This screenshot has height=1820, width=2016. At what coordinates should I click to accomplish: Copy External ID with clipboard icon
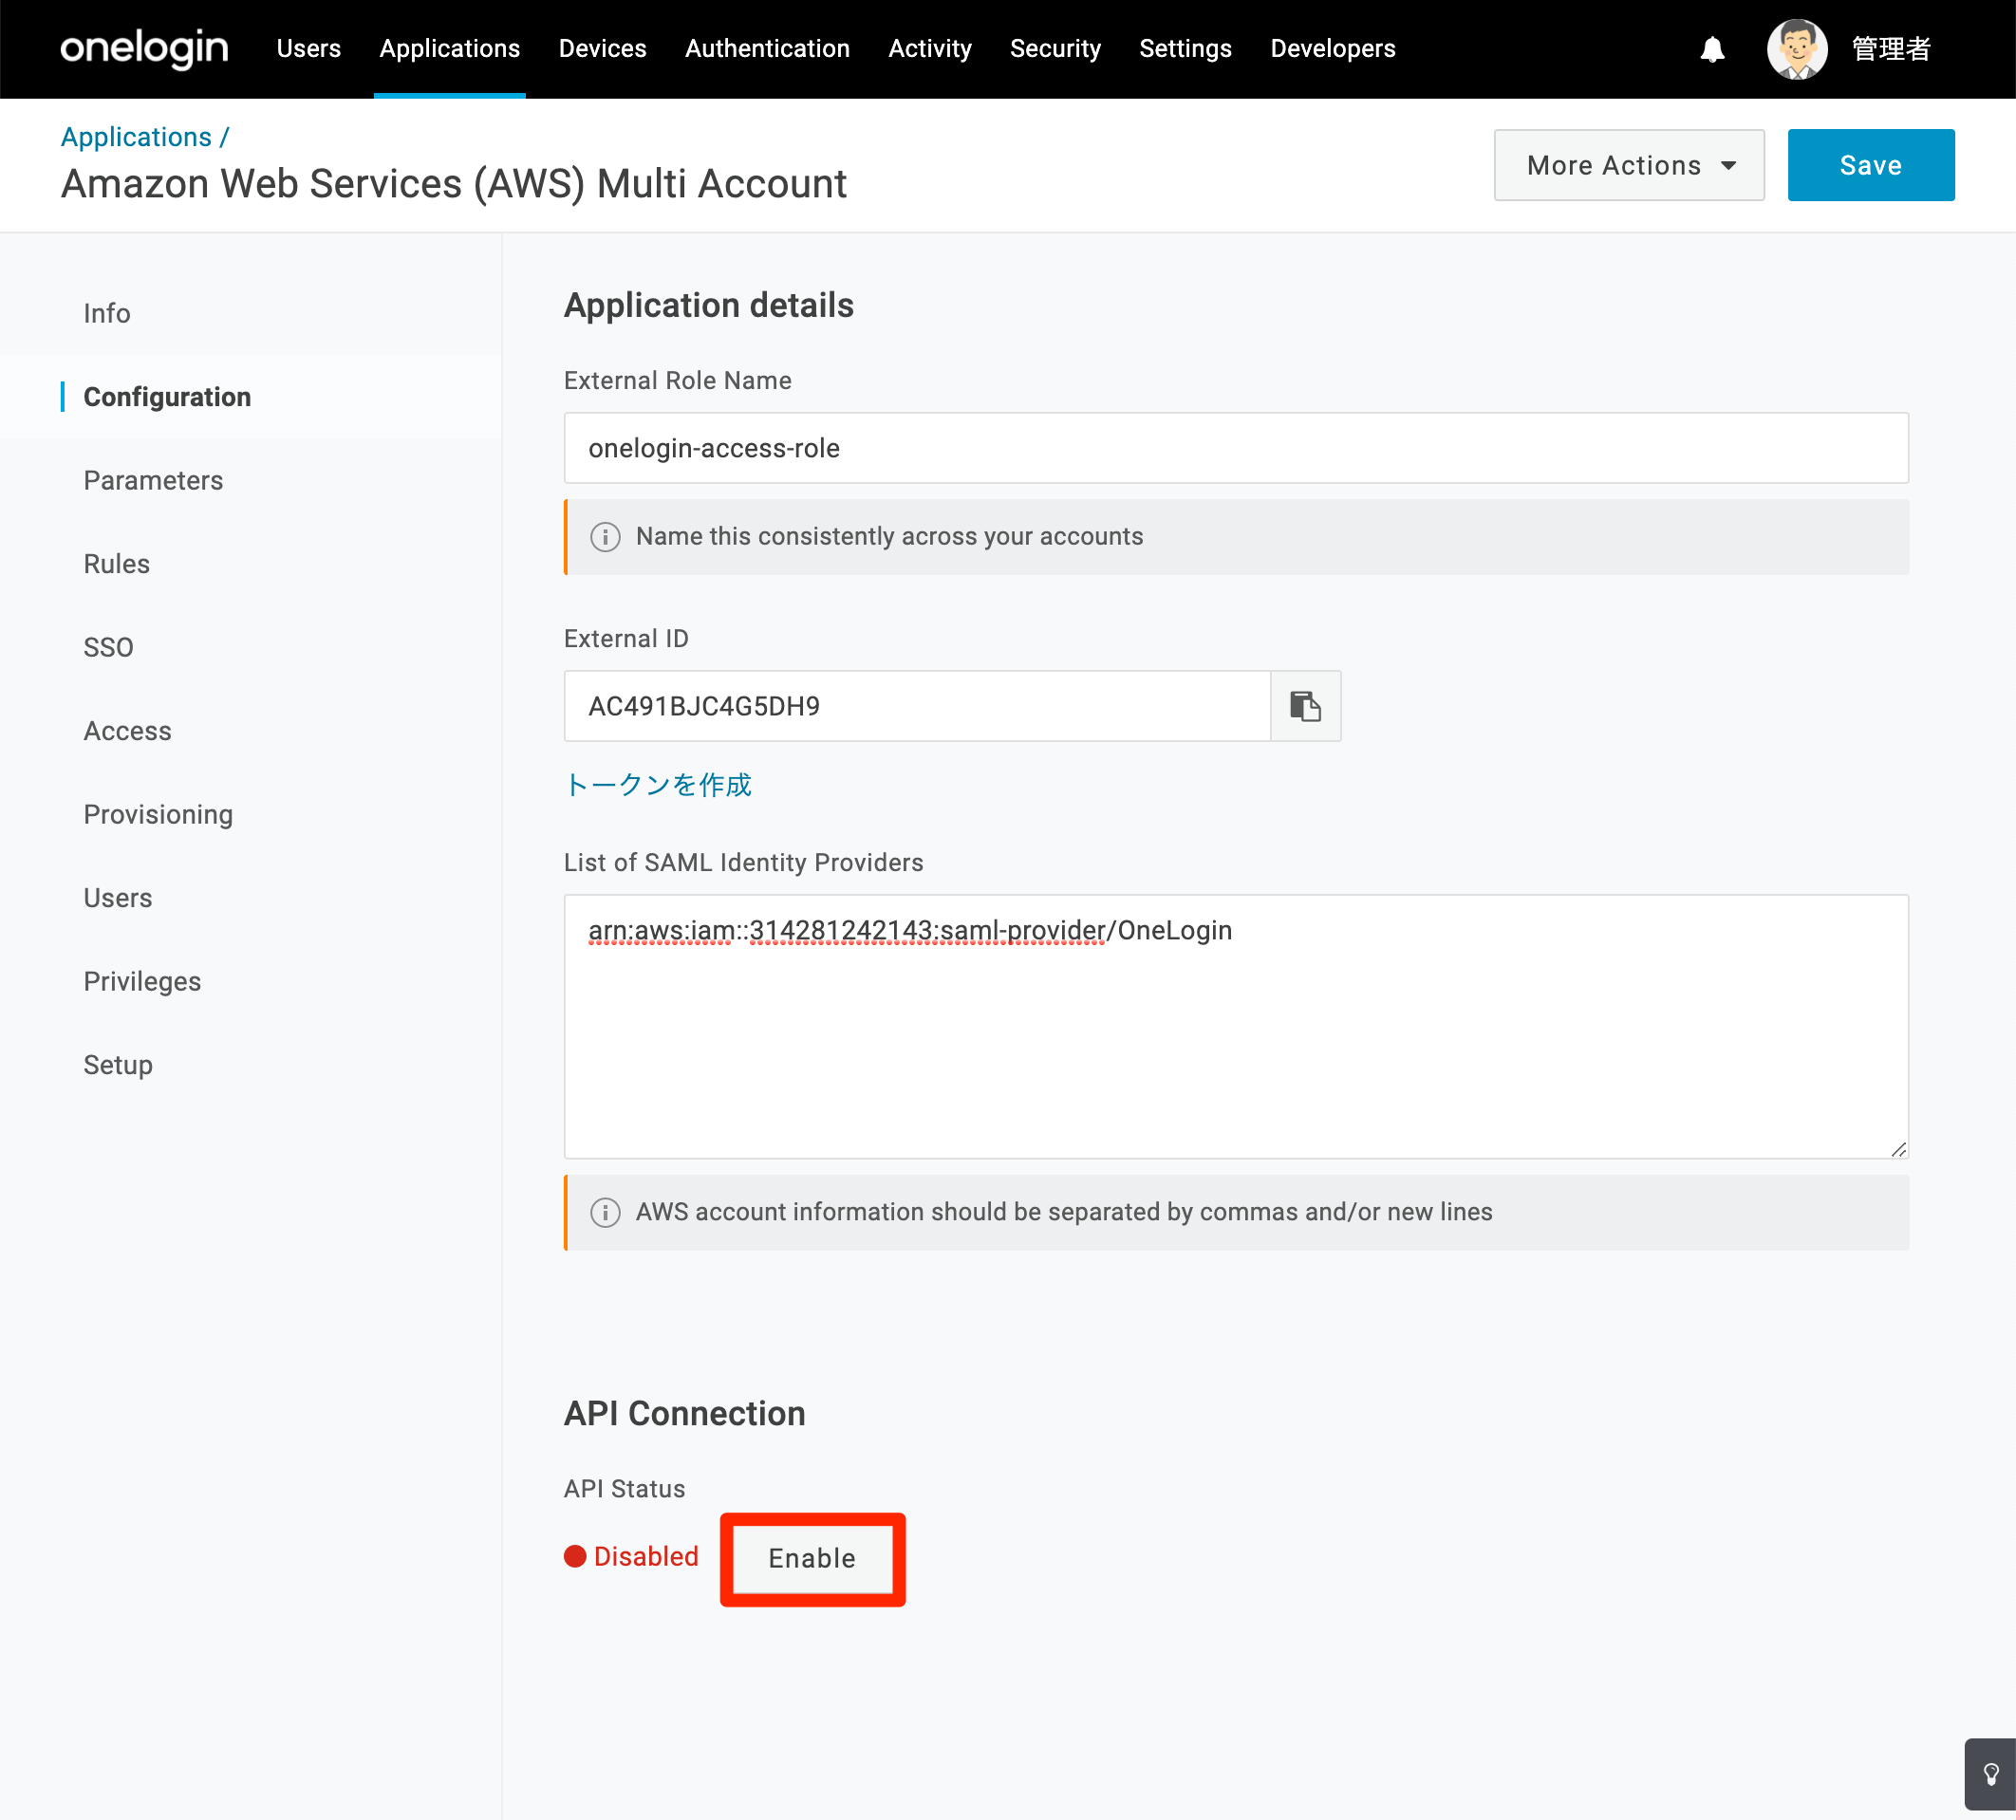point(1305,706)
